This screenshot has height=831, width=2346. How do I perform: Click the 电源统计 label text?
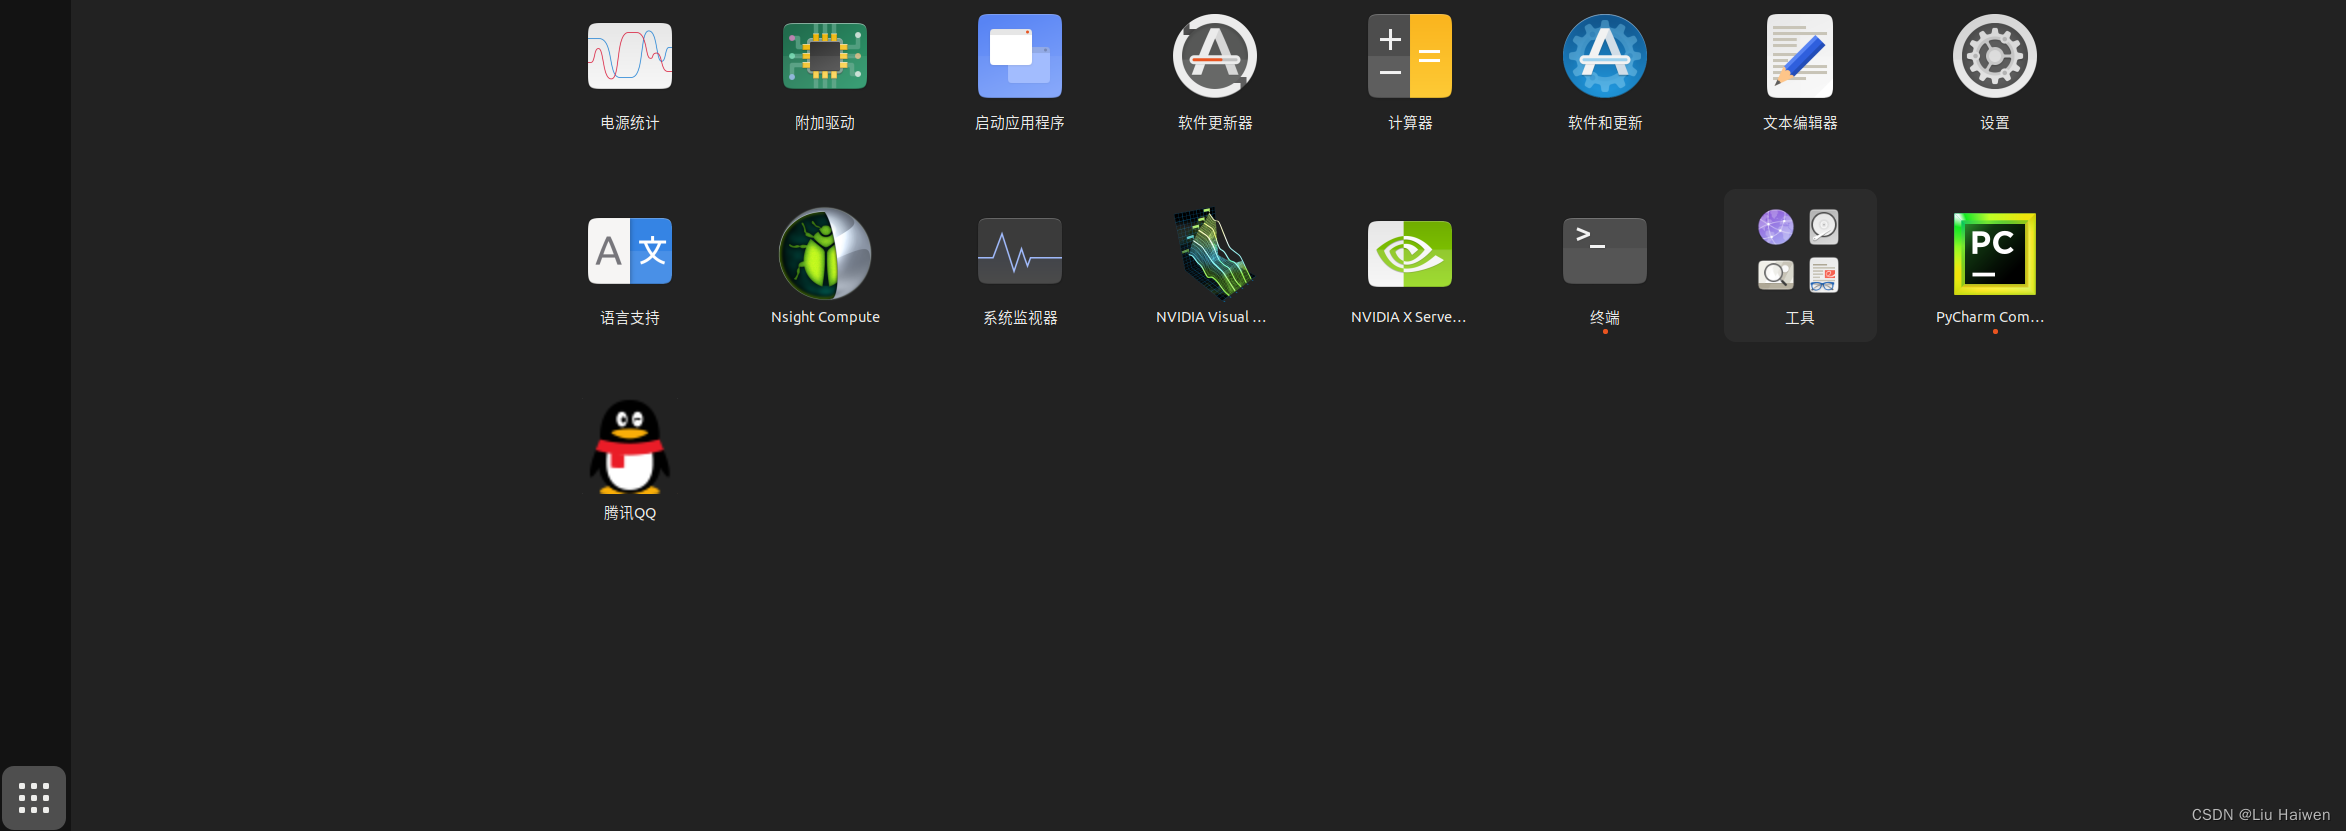tap(630, 123)
